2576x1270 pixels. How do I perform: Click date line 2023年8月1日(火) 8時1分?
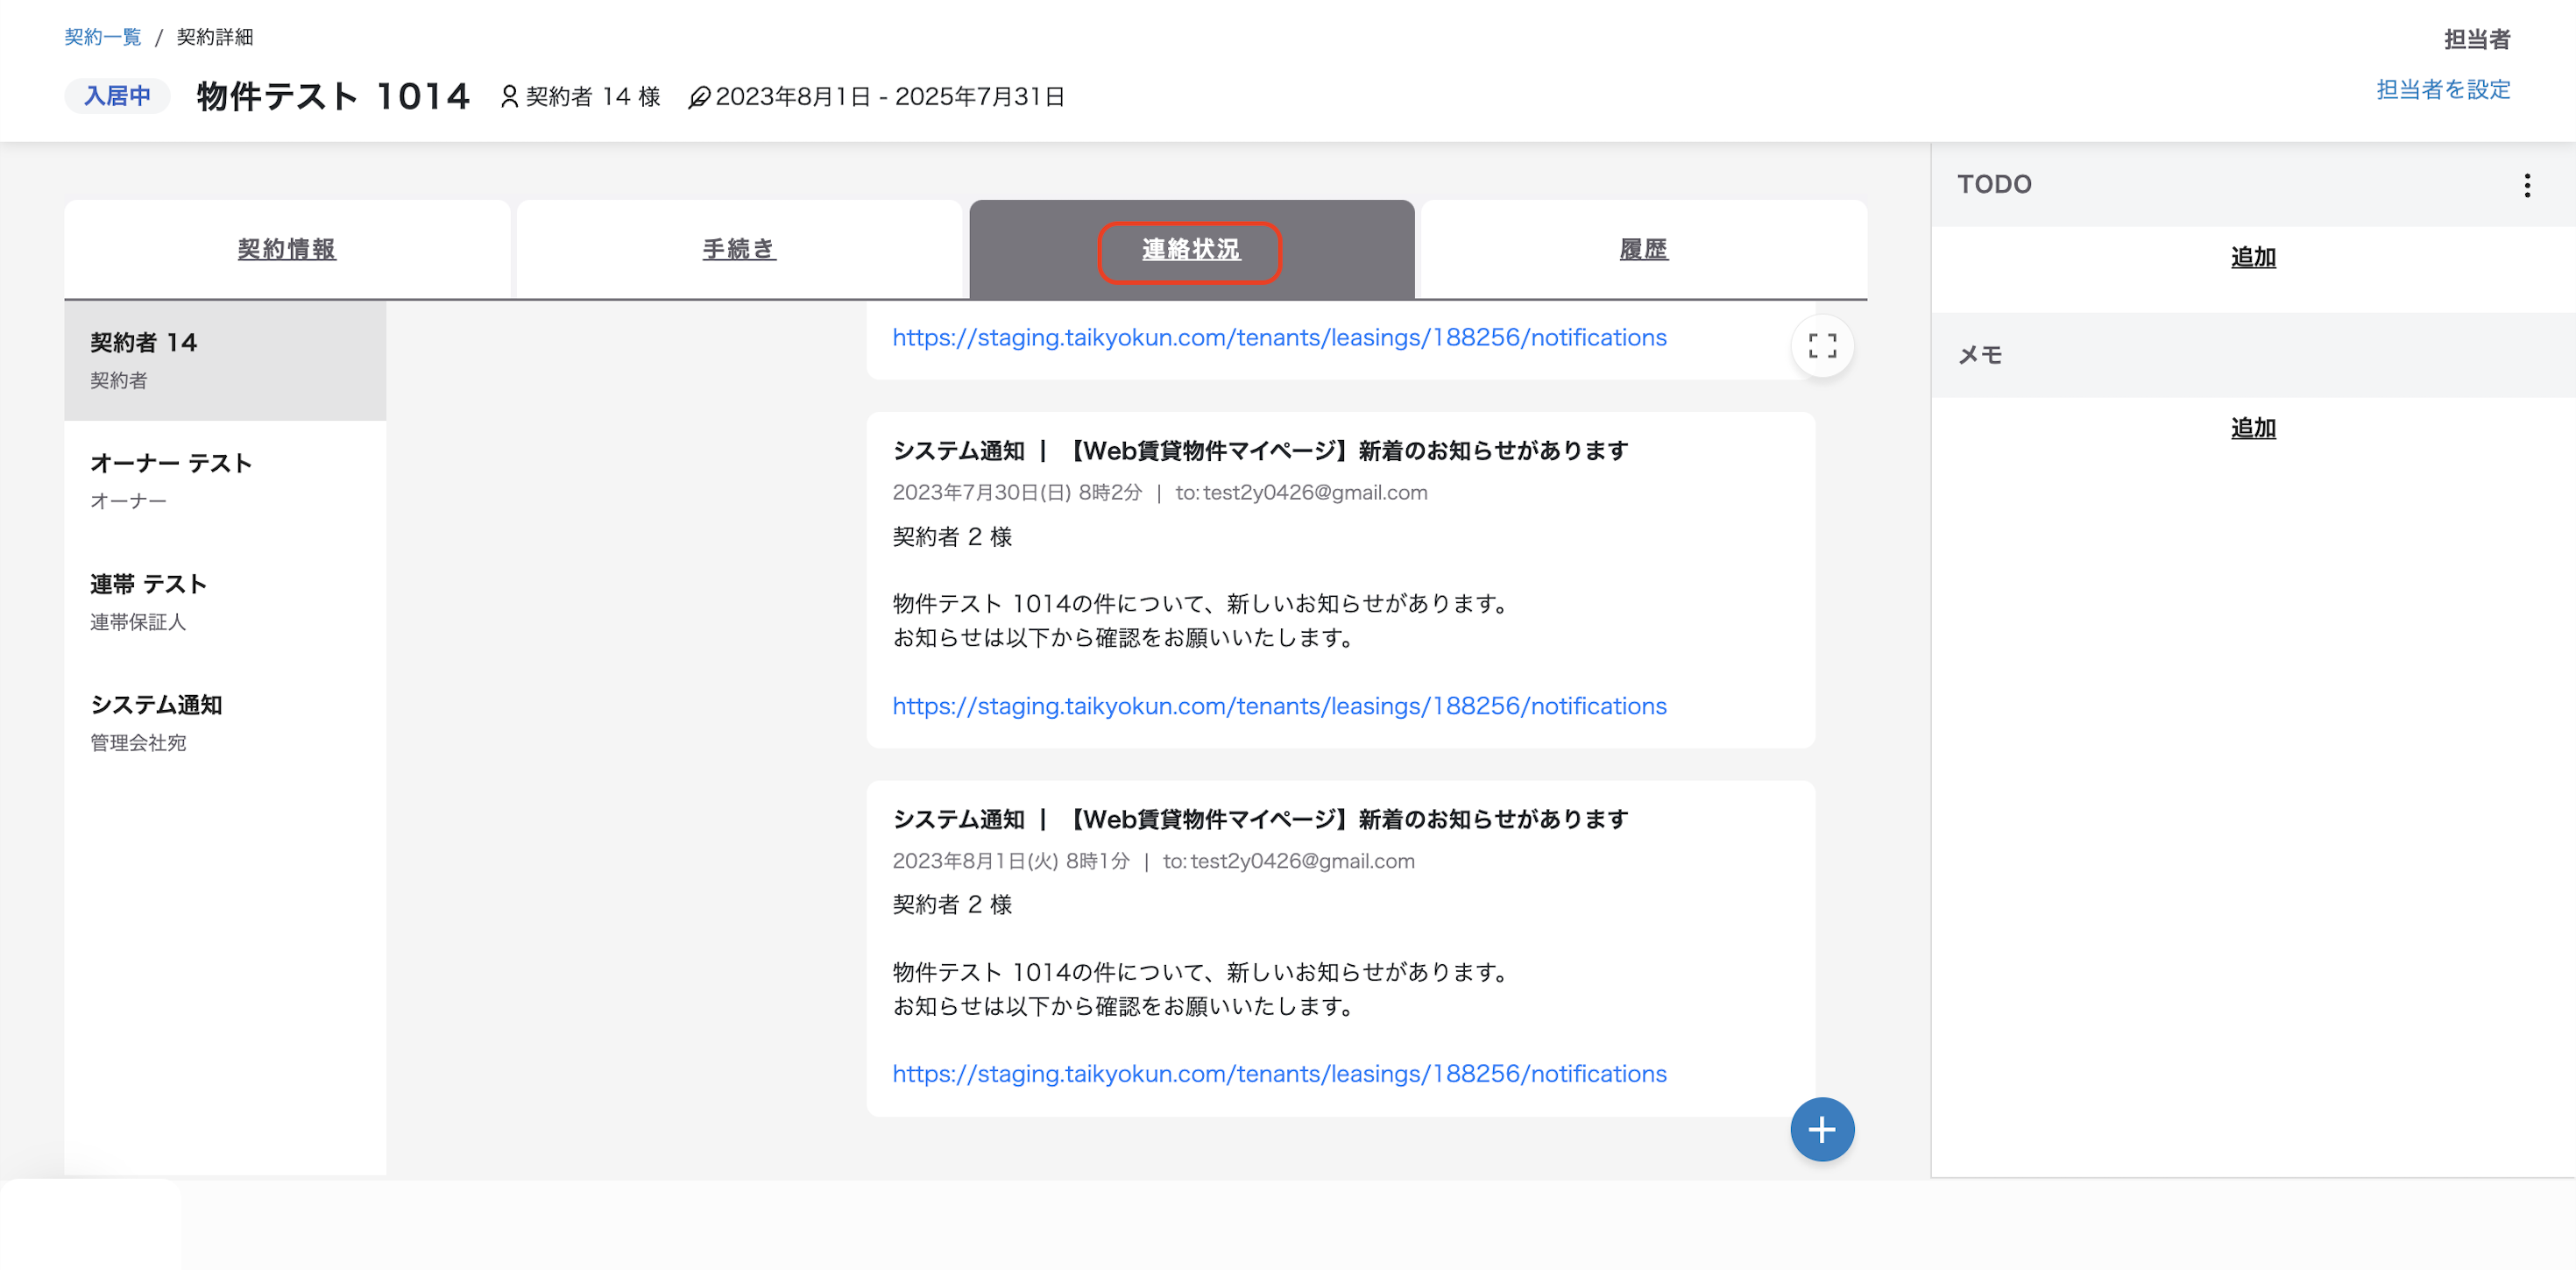point(1011,861)
